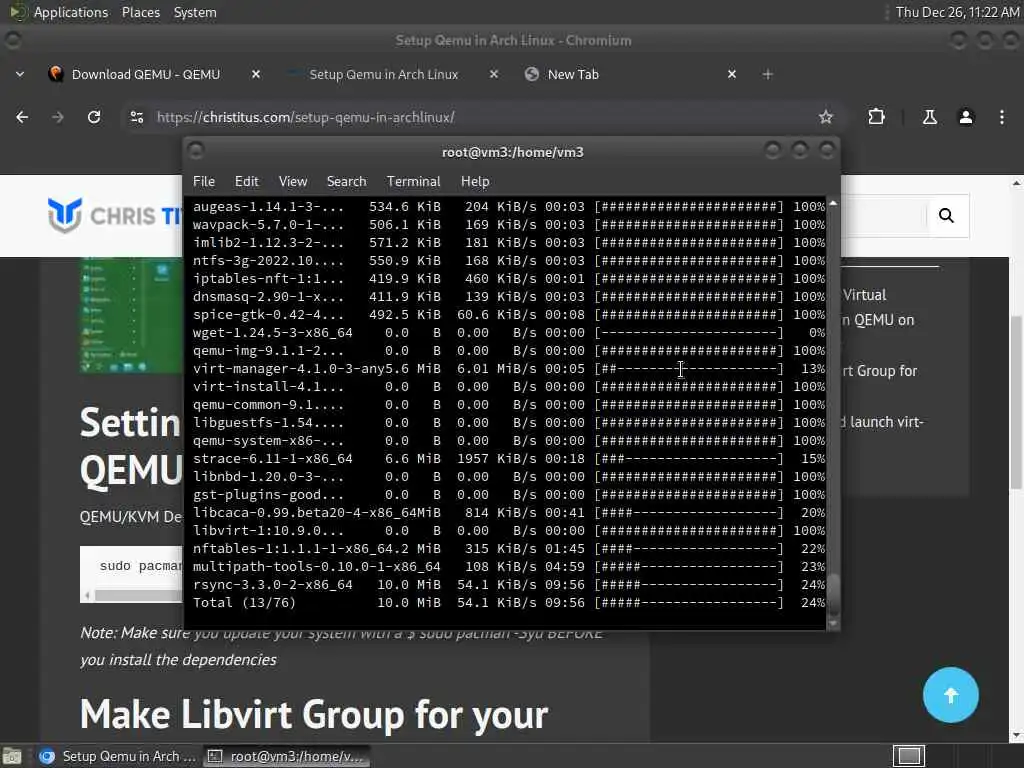Screen dimensions: 1024x768
Task: Click the virt-manager-4.1.0-3 download row
Action: pos(509,369)
